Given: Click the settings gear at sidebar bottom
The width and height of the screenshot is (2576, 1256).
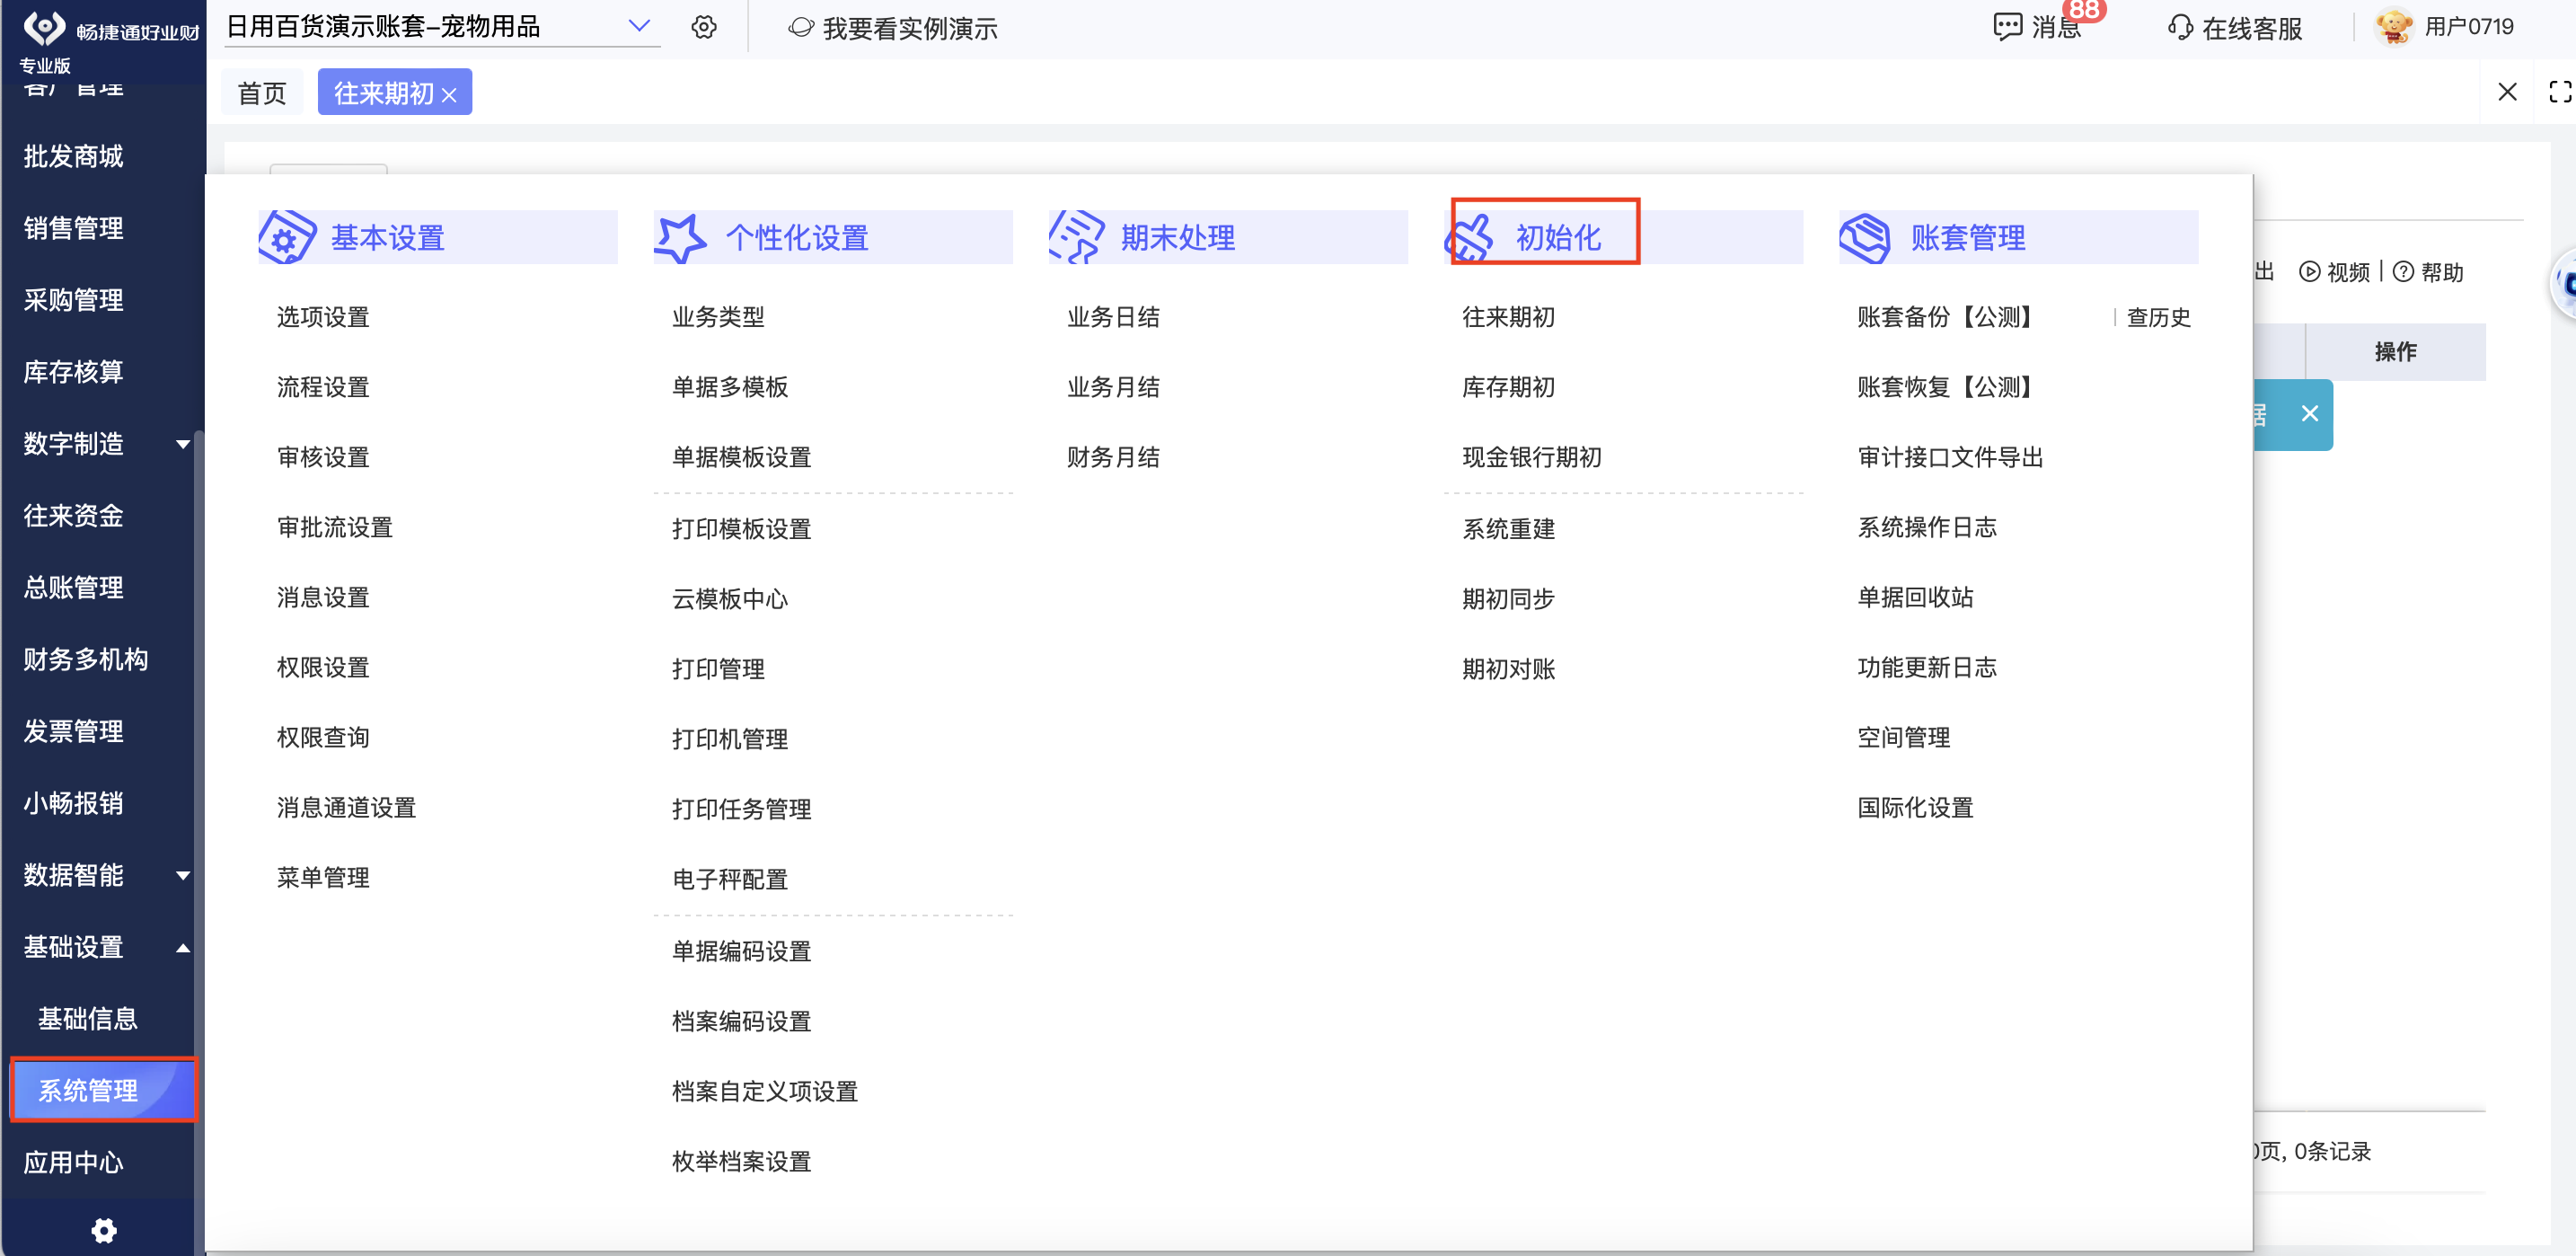Looking at the screenshot, I should [x=103, y=1230].
